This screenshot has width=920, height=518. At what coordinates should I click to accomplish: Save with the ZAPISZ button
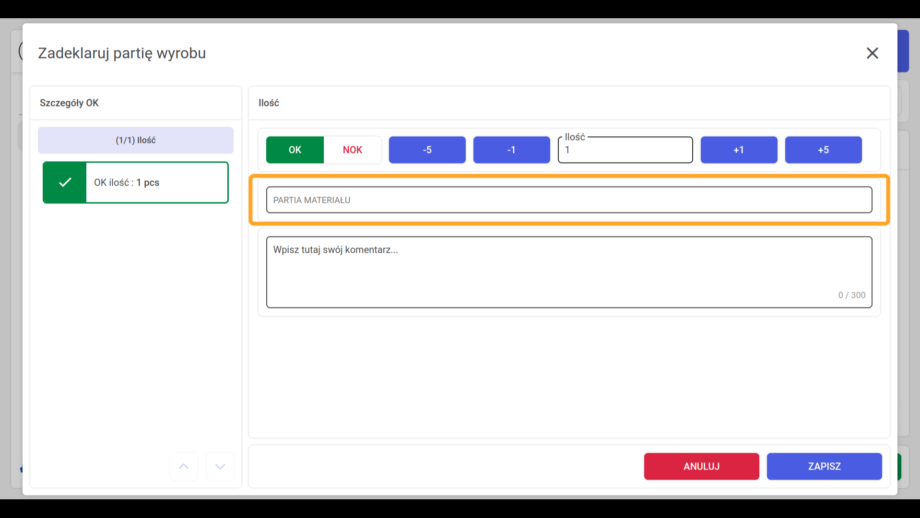pos(824,466)
